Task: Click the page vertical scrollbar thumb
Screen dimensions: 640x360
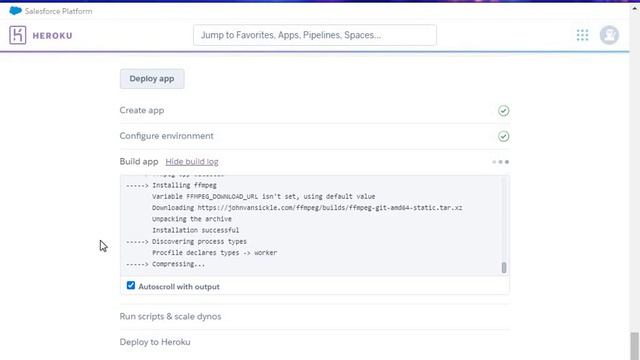Action: 635,345
